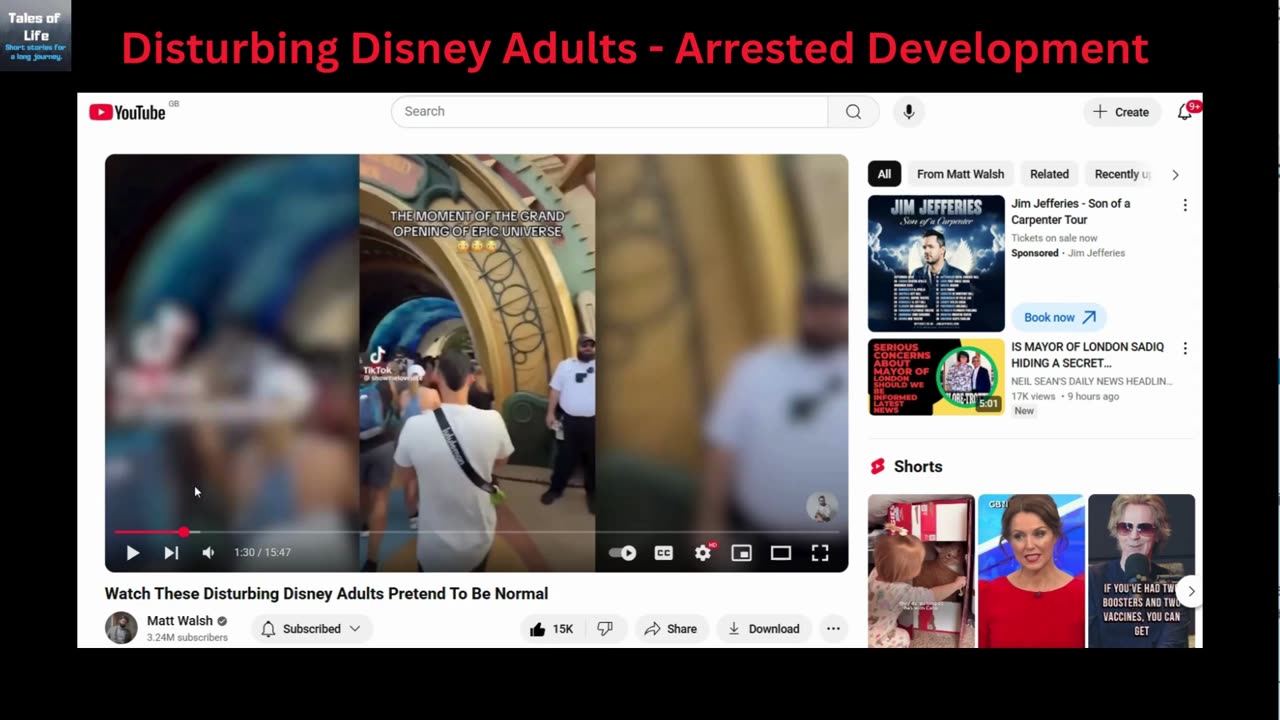Focus the YouTube search field
The image size is (1280, 720).
tap(609, 112)
